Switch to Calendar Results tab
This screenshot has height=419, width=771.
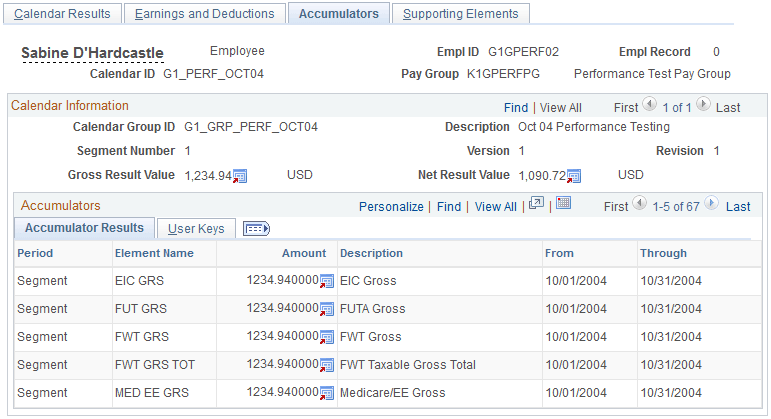pyautogui.click(x=62, y=14)
